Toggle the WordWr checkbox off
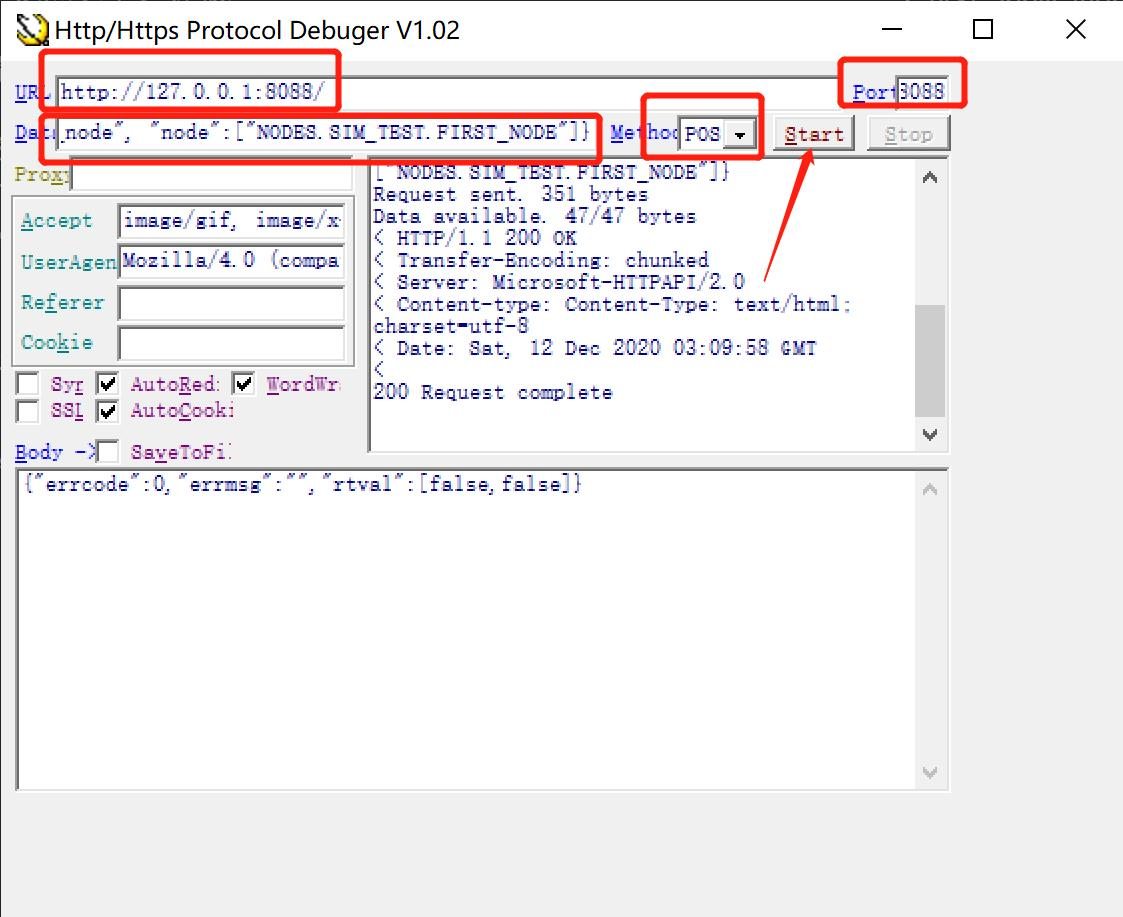Viewport: 1123px width, 917px height. tap(244, 384)
